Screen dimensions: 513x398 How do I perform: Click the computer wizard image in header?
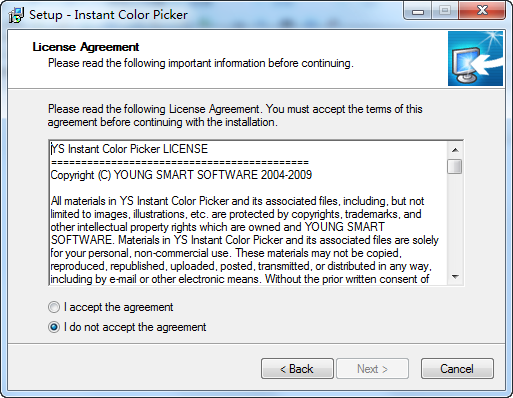(x=475, y=59)
